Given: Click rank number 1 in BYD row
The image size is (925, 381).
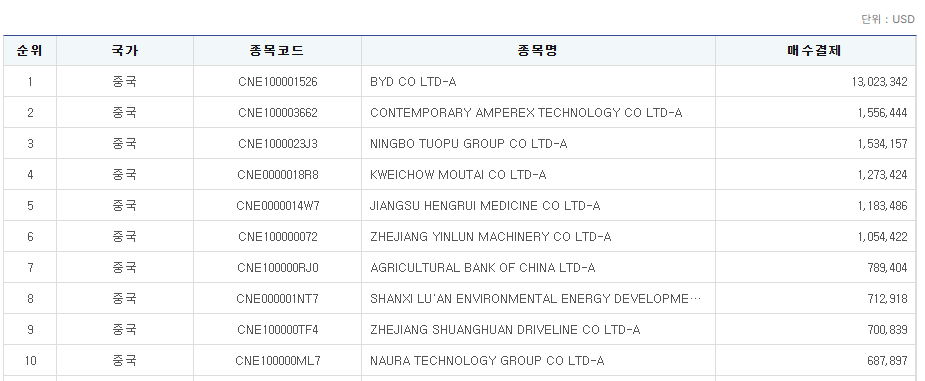Looking at the screenshot, I should coord(30,82).
